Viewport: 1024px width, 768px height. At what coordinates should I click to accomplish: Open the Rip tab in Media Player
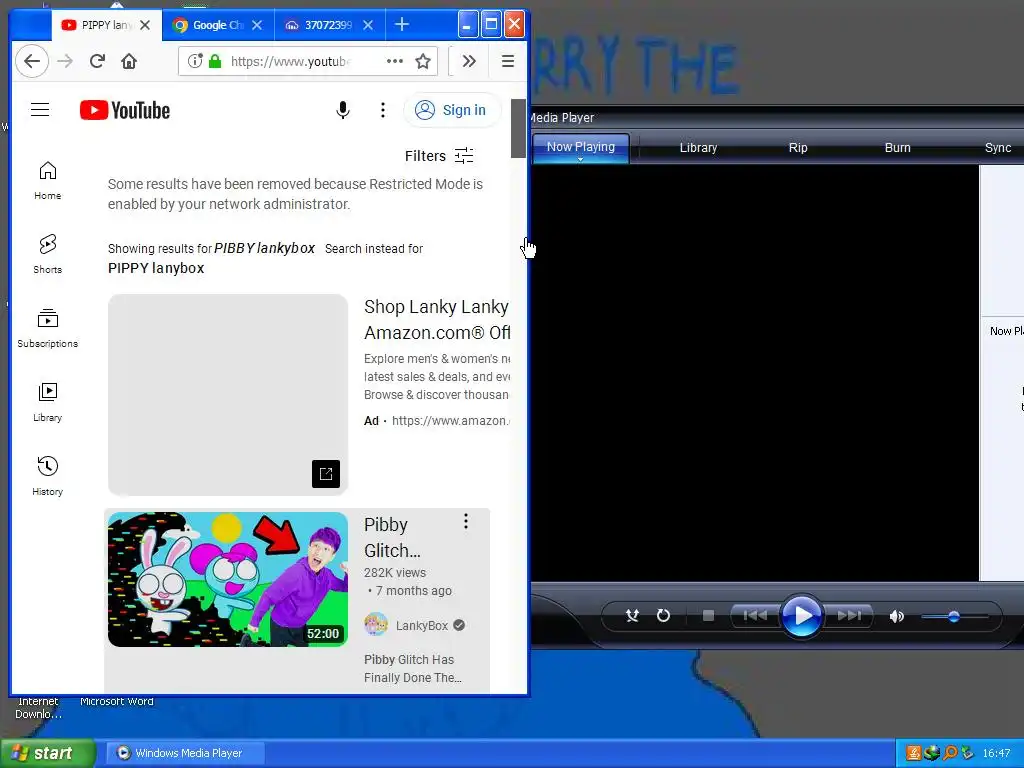pos(798,148)
